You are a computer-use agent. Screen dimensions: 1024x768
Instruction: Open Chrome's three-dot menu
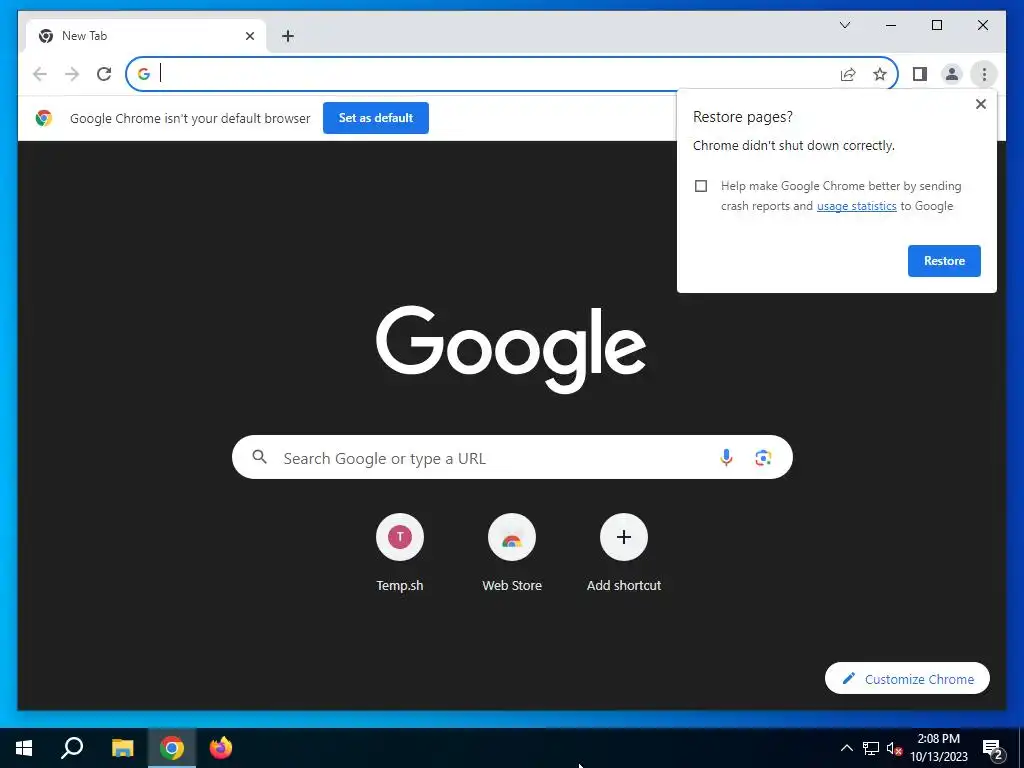pyautogui.click(x=984, y=74)
